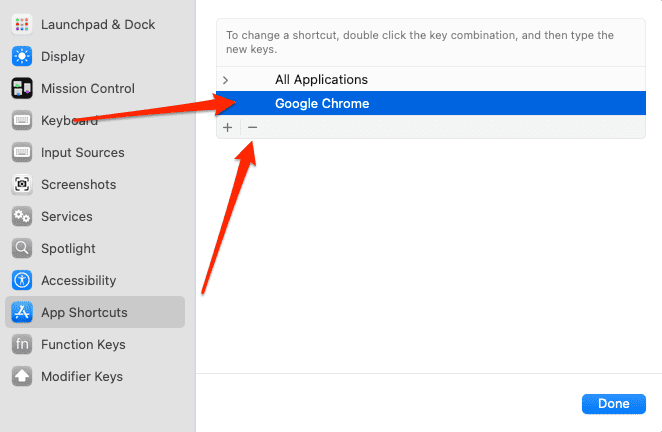Click the Mission Control icon

[x=22, y=88]
